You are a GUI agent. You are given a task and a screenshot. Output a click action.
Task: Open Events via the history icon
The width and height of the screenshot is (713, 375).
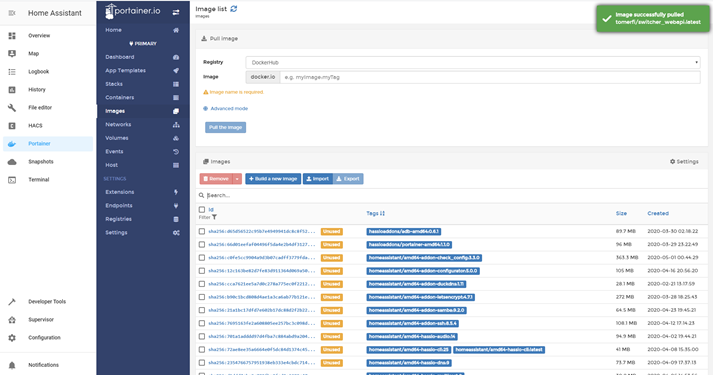pos(176,152)
